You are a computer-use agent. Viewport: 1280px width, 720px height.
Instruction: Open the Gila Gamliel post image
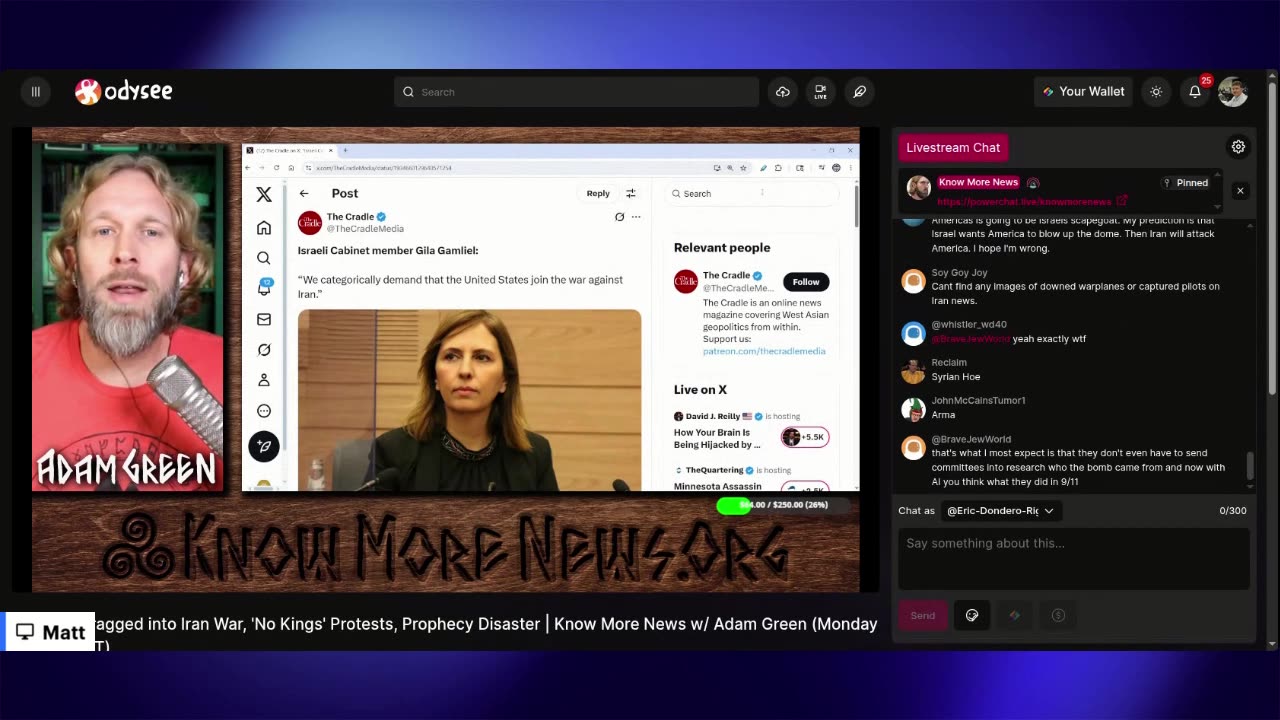(x=470, y=400)
